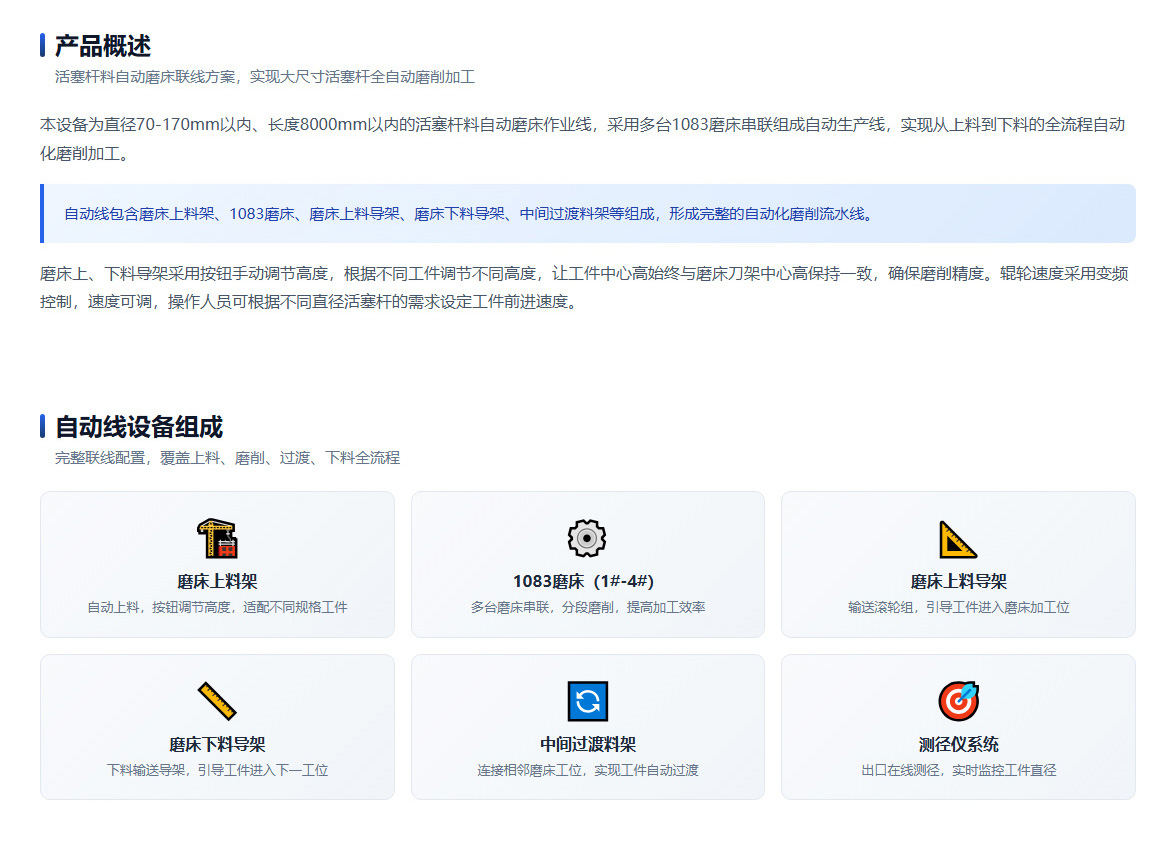
Task: Select the 1083磨床 (1#-4#) card title
Action: (584, 581)
